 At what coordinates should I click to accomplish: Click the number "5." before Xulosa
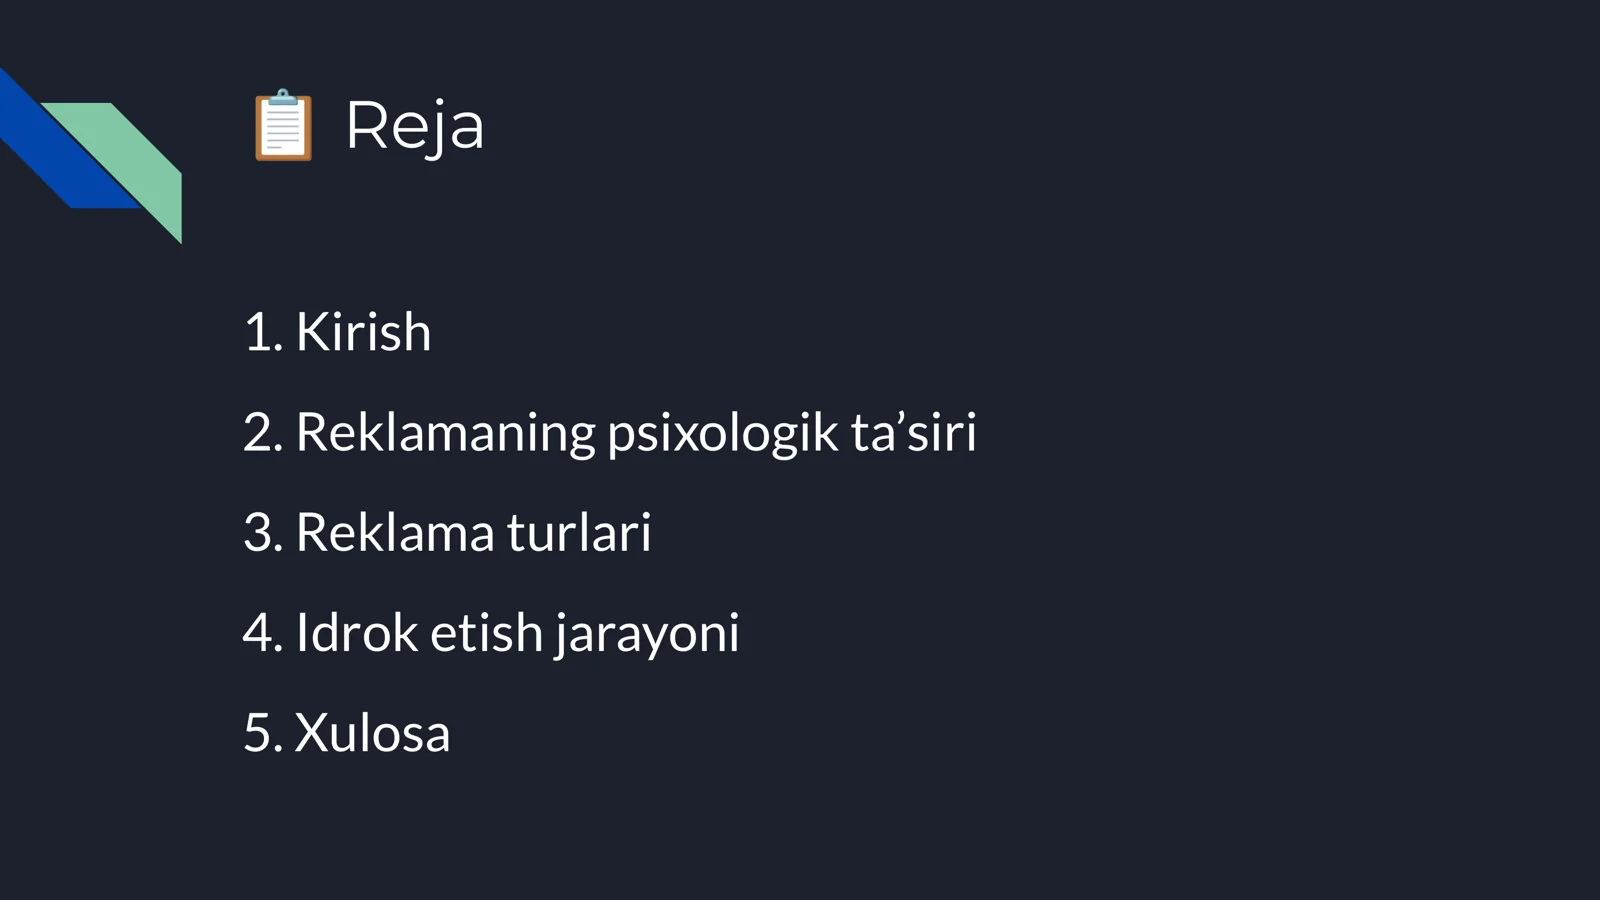pyautogui.click(x=263, y=732)
